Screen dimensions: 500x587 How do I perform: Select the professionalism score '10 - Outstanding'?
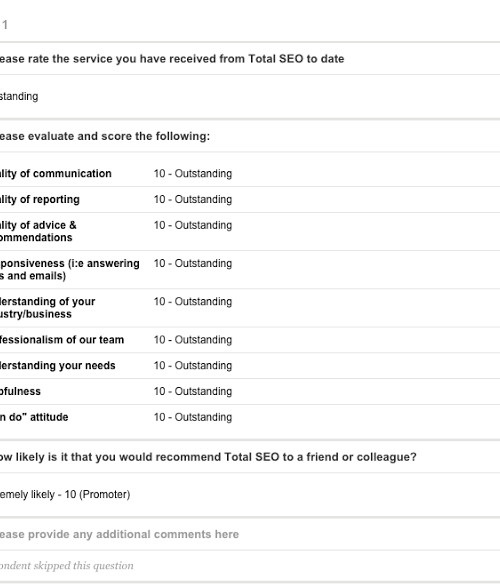(x=193, y=340)
